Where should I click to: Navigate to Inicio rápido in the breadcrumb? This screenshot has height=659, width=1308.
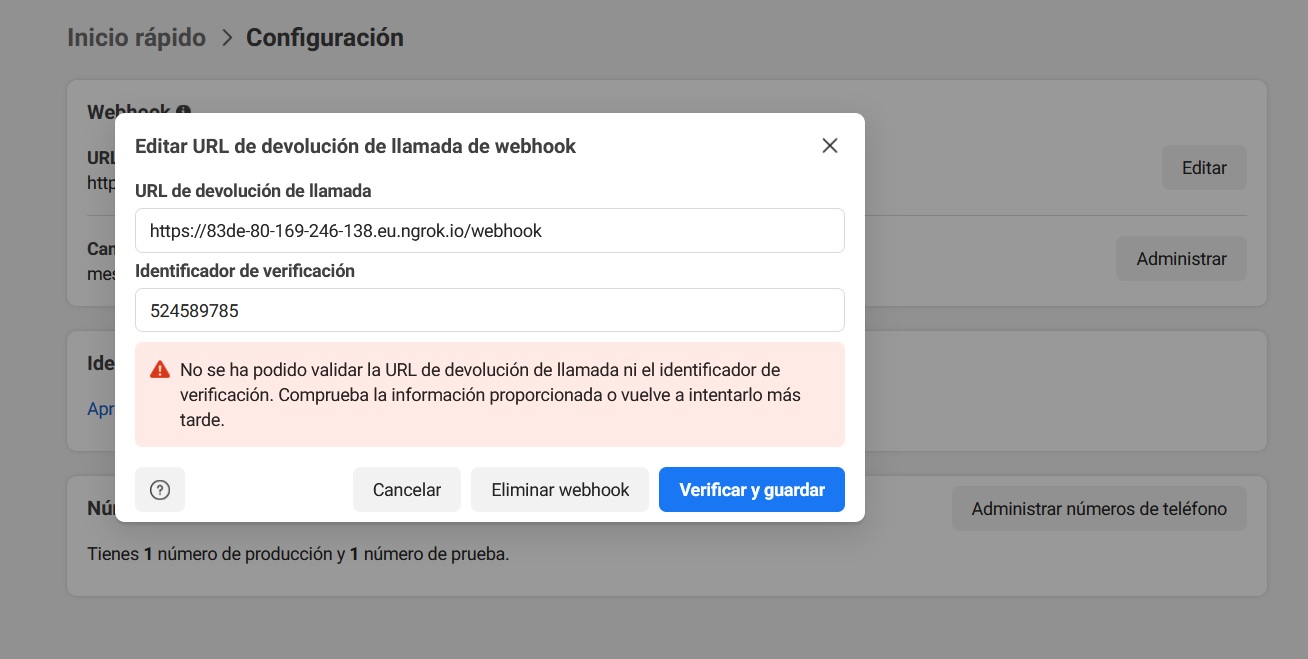click(136, 37)
